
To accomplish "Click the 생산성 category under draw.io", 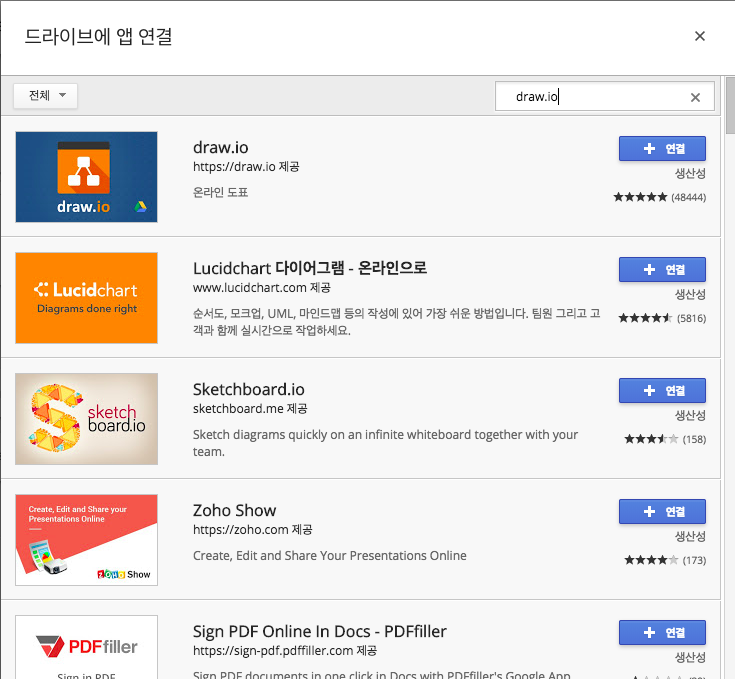I will 690,173.
